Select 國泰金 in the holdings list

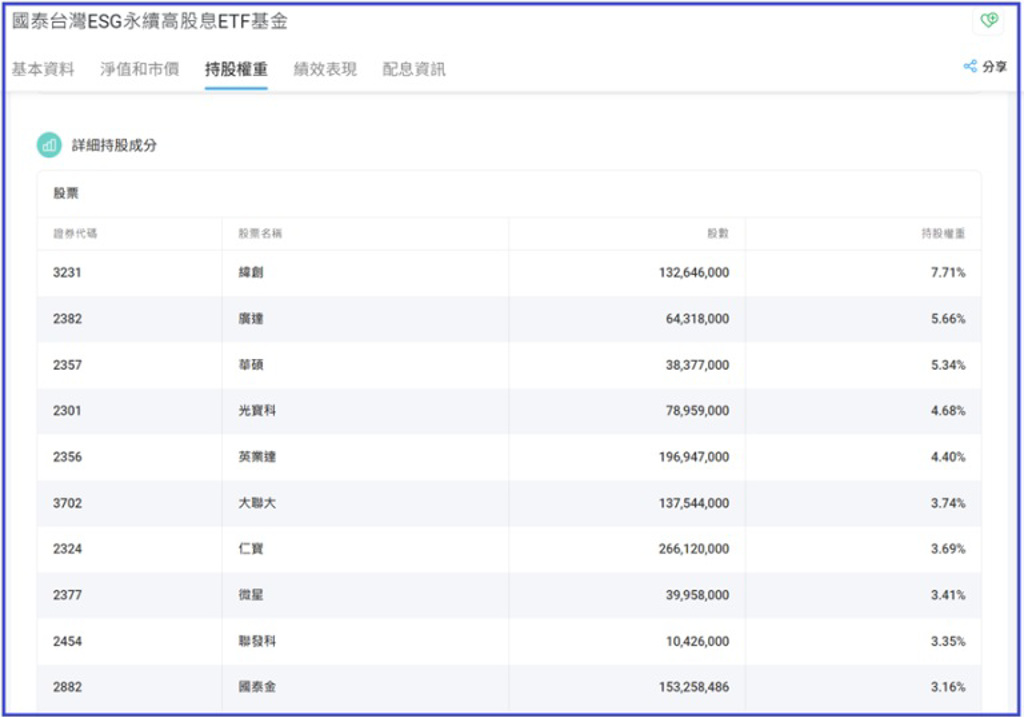click(257, 687)
